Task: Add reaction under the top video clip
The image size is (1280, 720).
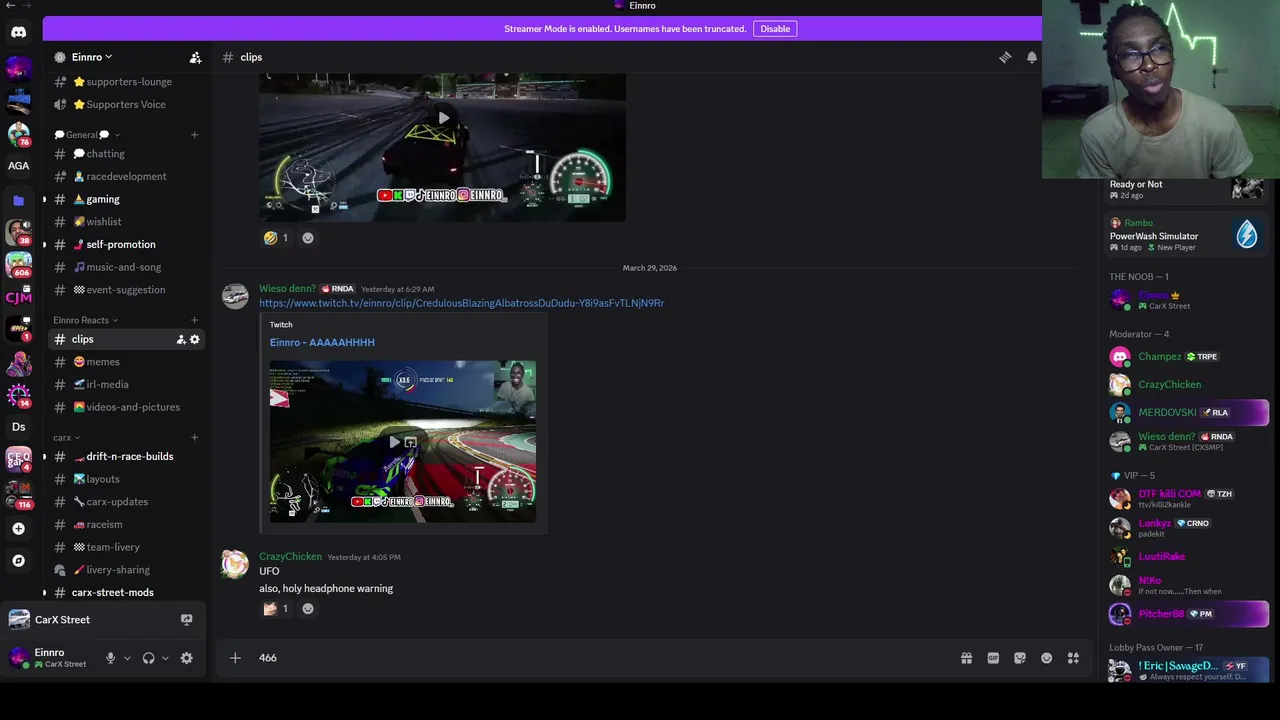Action: click(308, 238)
